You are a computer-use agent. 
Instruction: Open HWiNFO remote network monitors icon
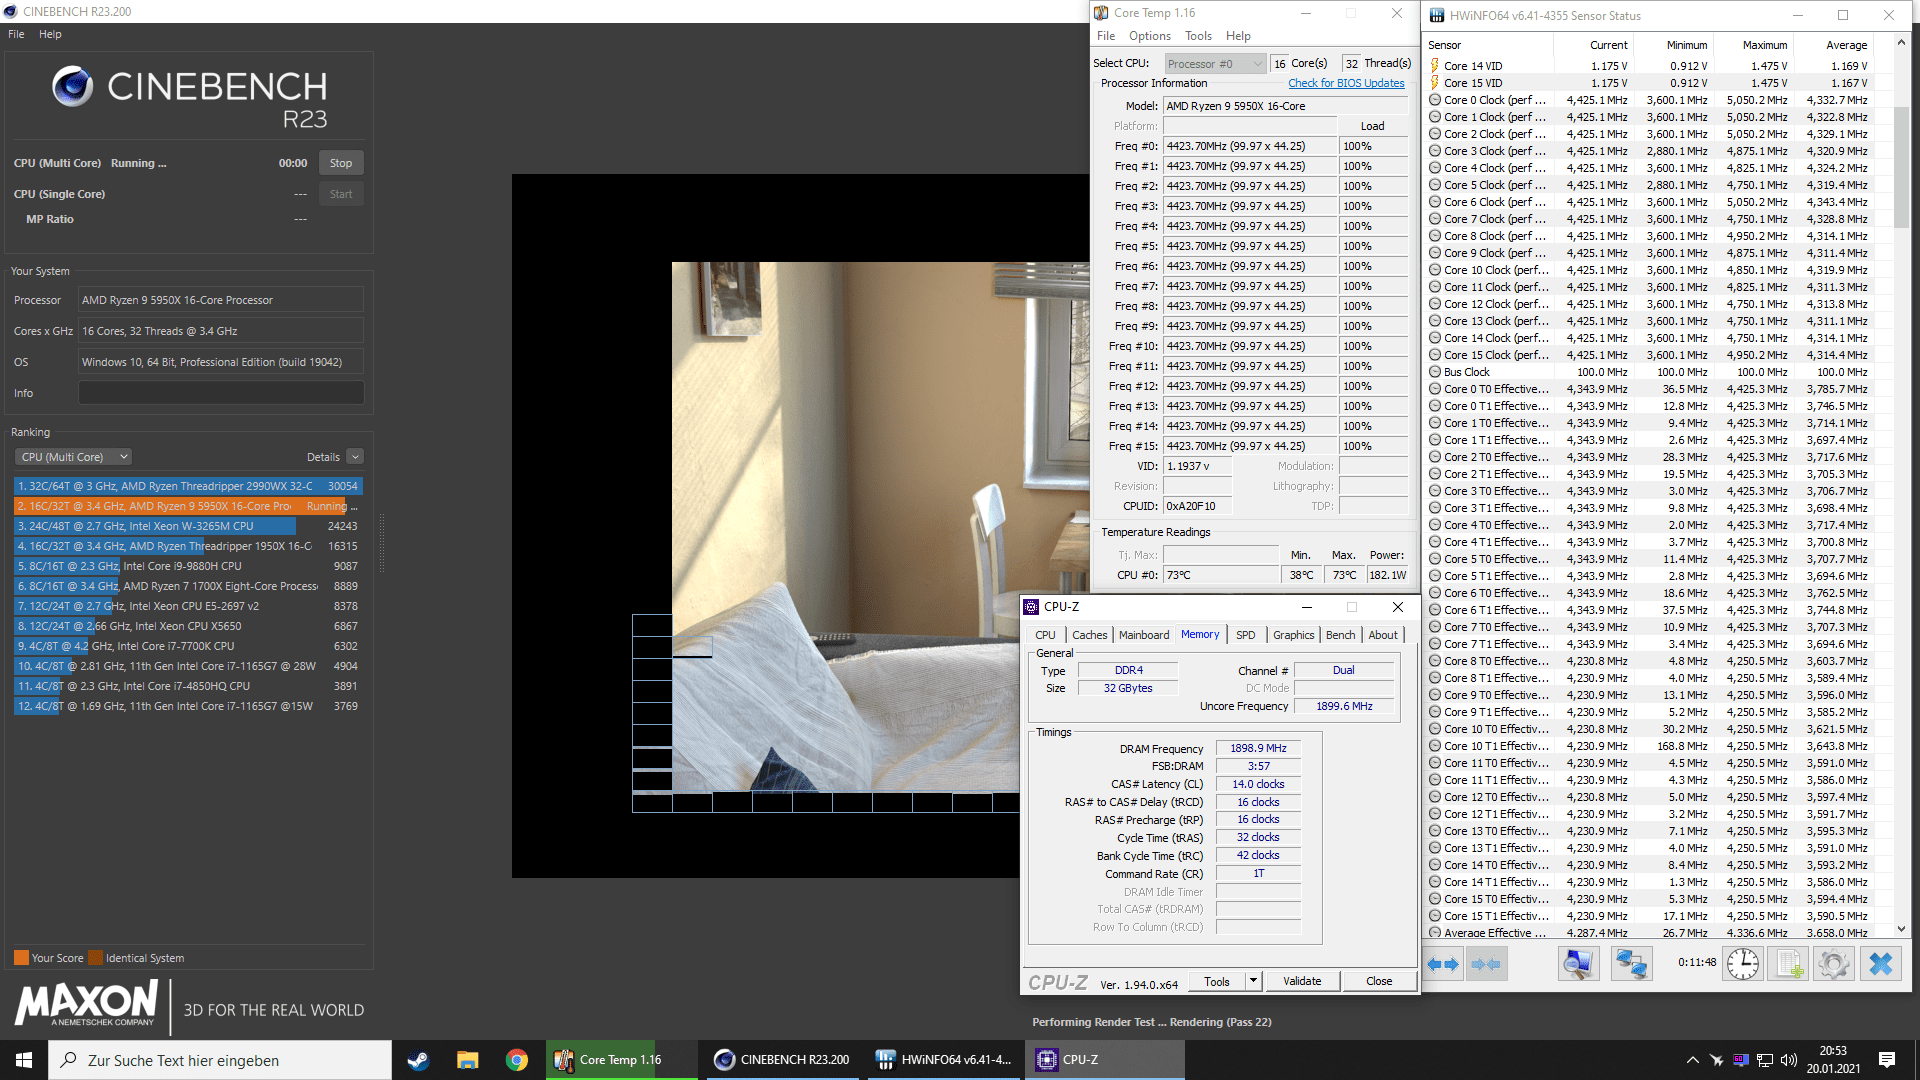(x=1631, y=964)
